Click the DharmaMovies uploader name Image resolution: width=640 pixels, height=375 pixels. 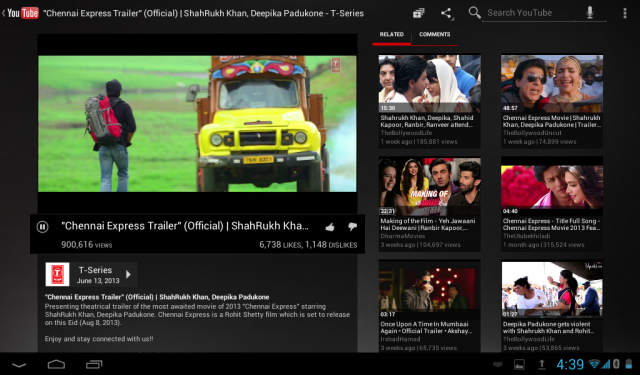tap(402, 236)
